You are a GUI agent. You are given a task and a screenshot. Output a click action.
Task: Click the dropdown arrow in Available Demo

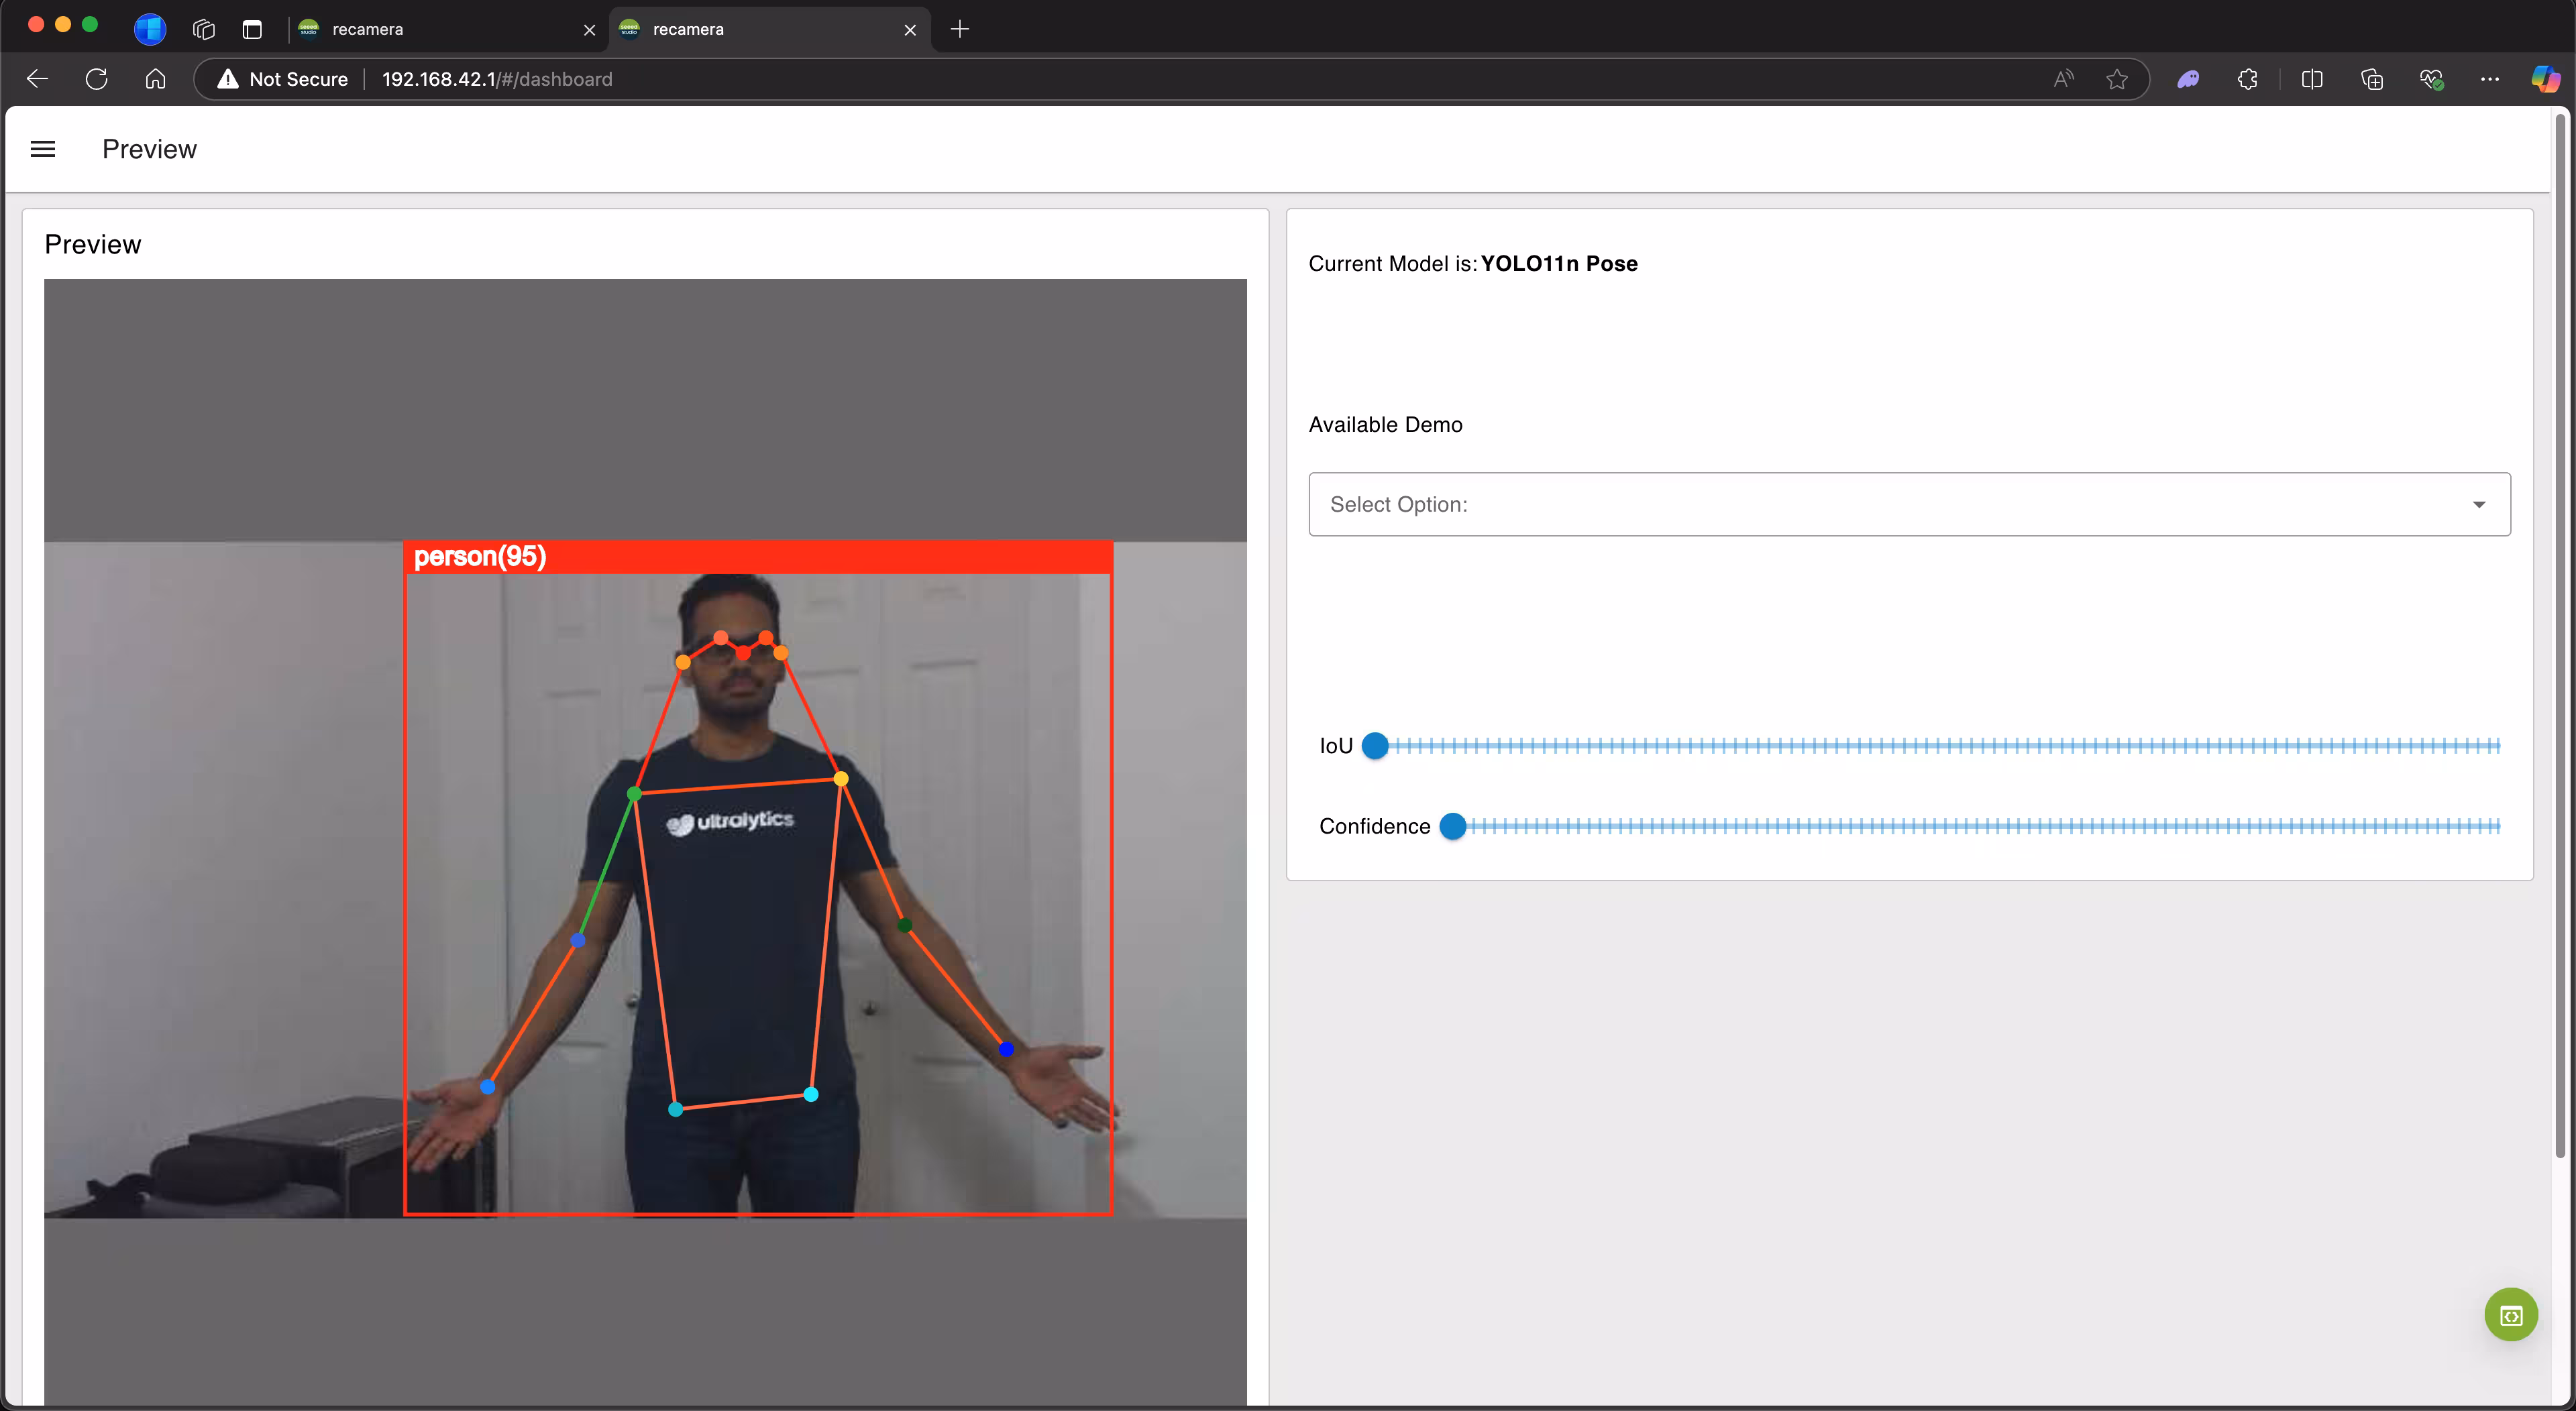pos(2479,504)
